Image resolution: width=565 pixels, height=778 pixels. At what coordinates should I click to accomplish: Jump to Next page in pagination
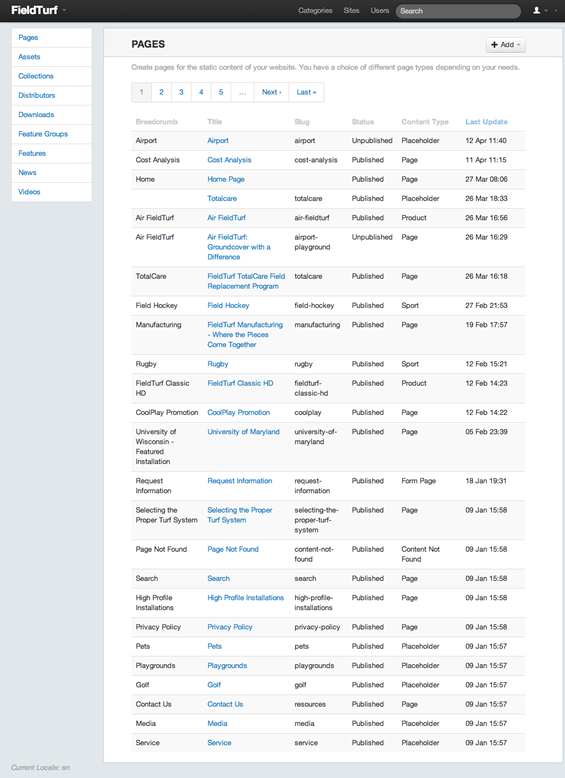coord(271,92)
